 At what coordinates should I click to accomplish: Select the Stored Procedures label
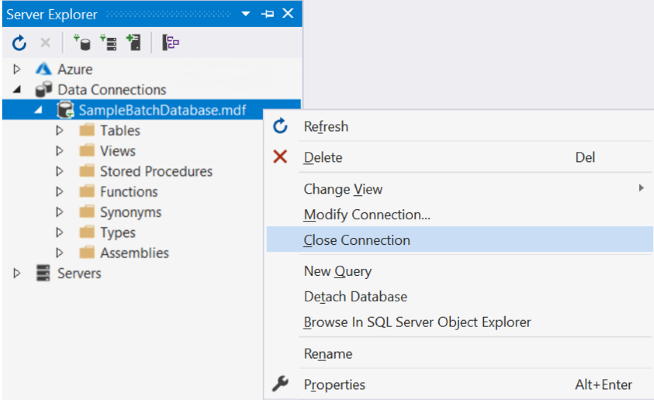point(156,171)
